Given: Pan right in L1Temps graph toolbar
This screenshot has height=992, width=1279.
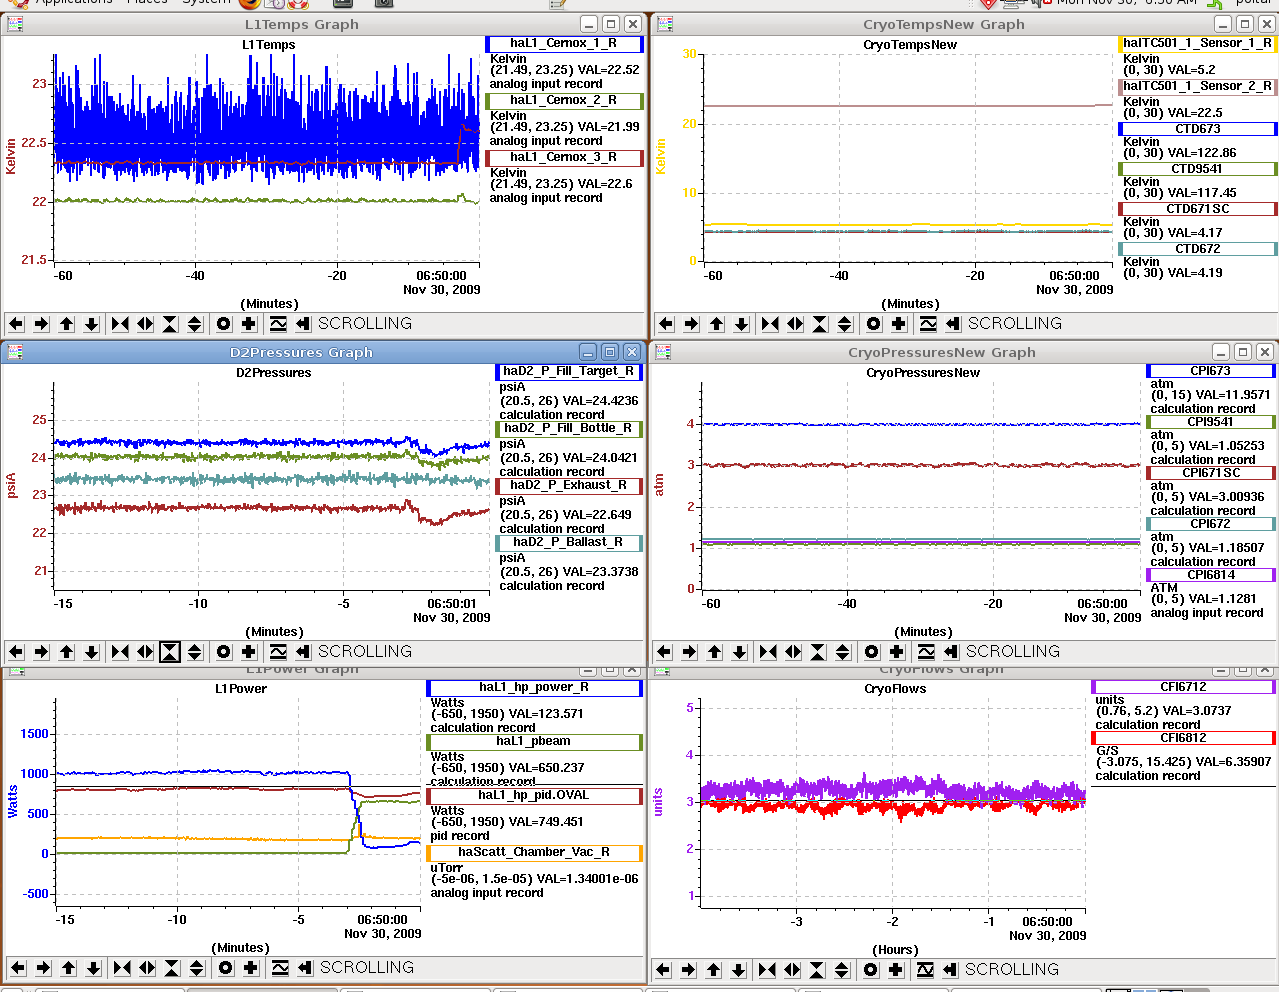Looking at the screenshot, I should [41, 324].
